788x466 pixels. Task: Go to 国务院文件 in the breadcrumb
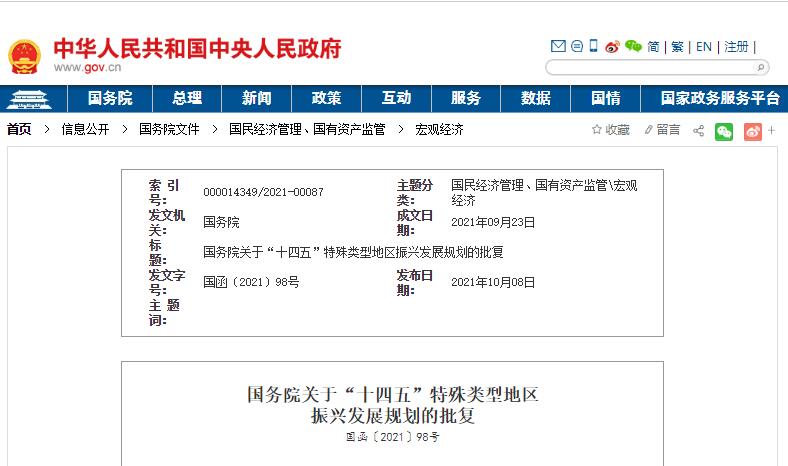tap(169, 130)
